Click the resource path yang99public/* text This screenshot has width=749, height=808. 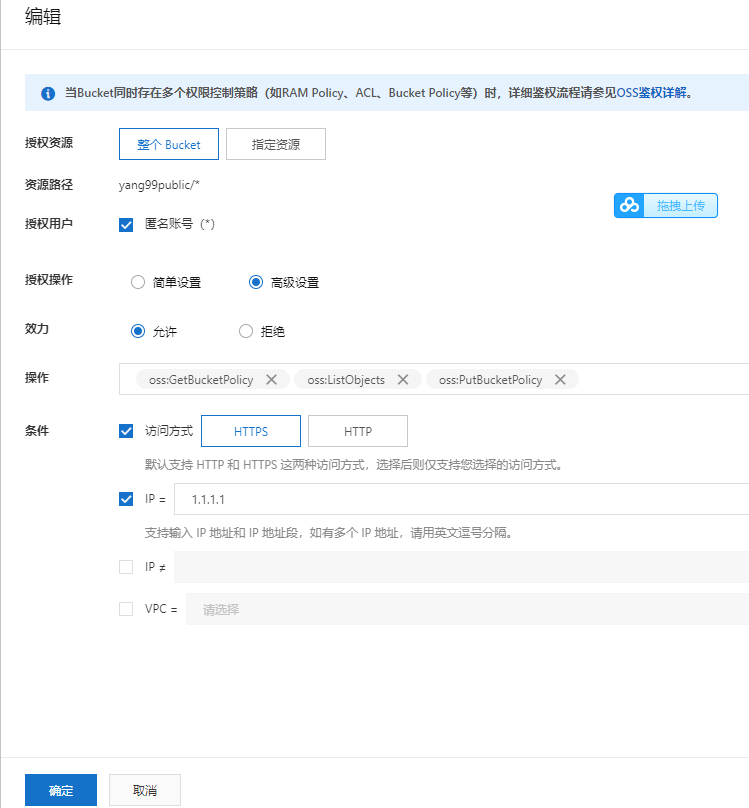pyautogui.click(x=159, y=185)
